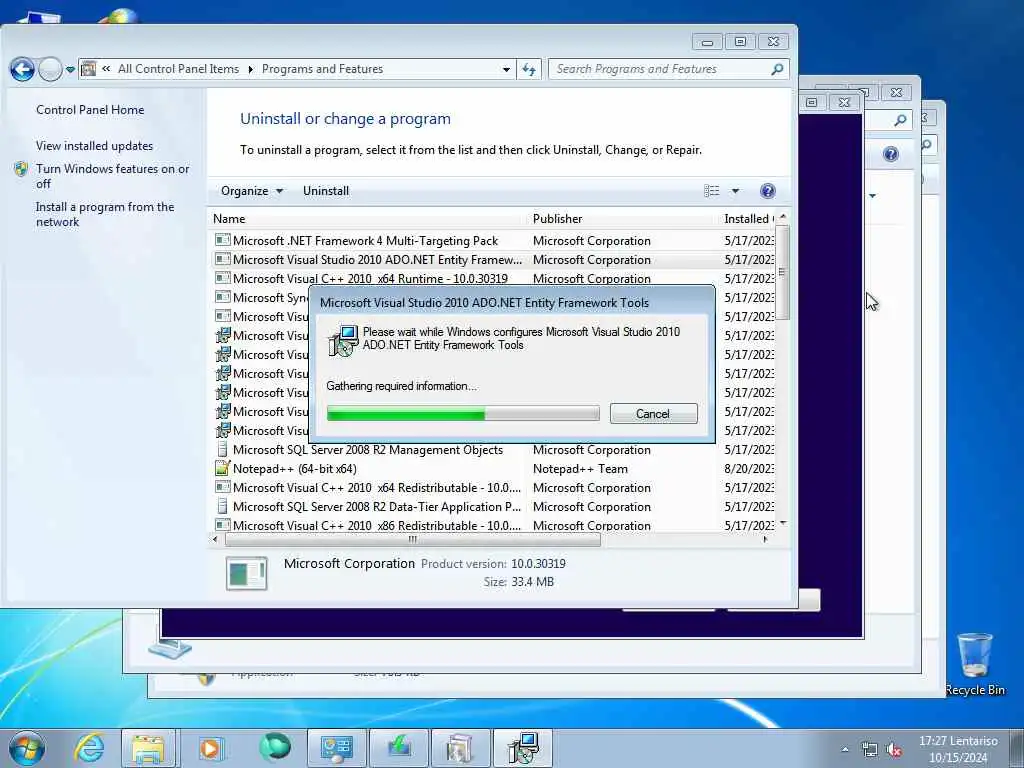
Task: Open the address bar history dropdown
Action: click(x=506, y=69)
